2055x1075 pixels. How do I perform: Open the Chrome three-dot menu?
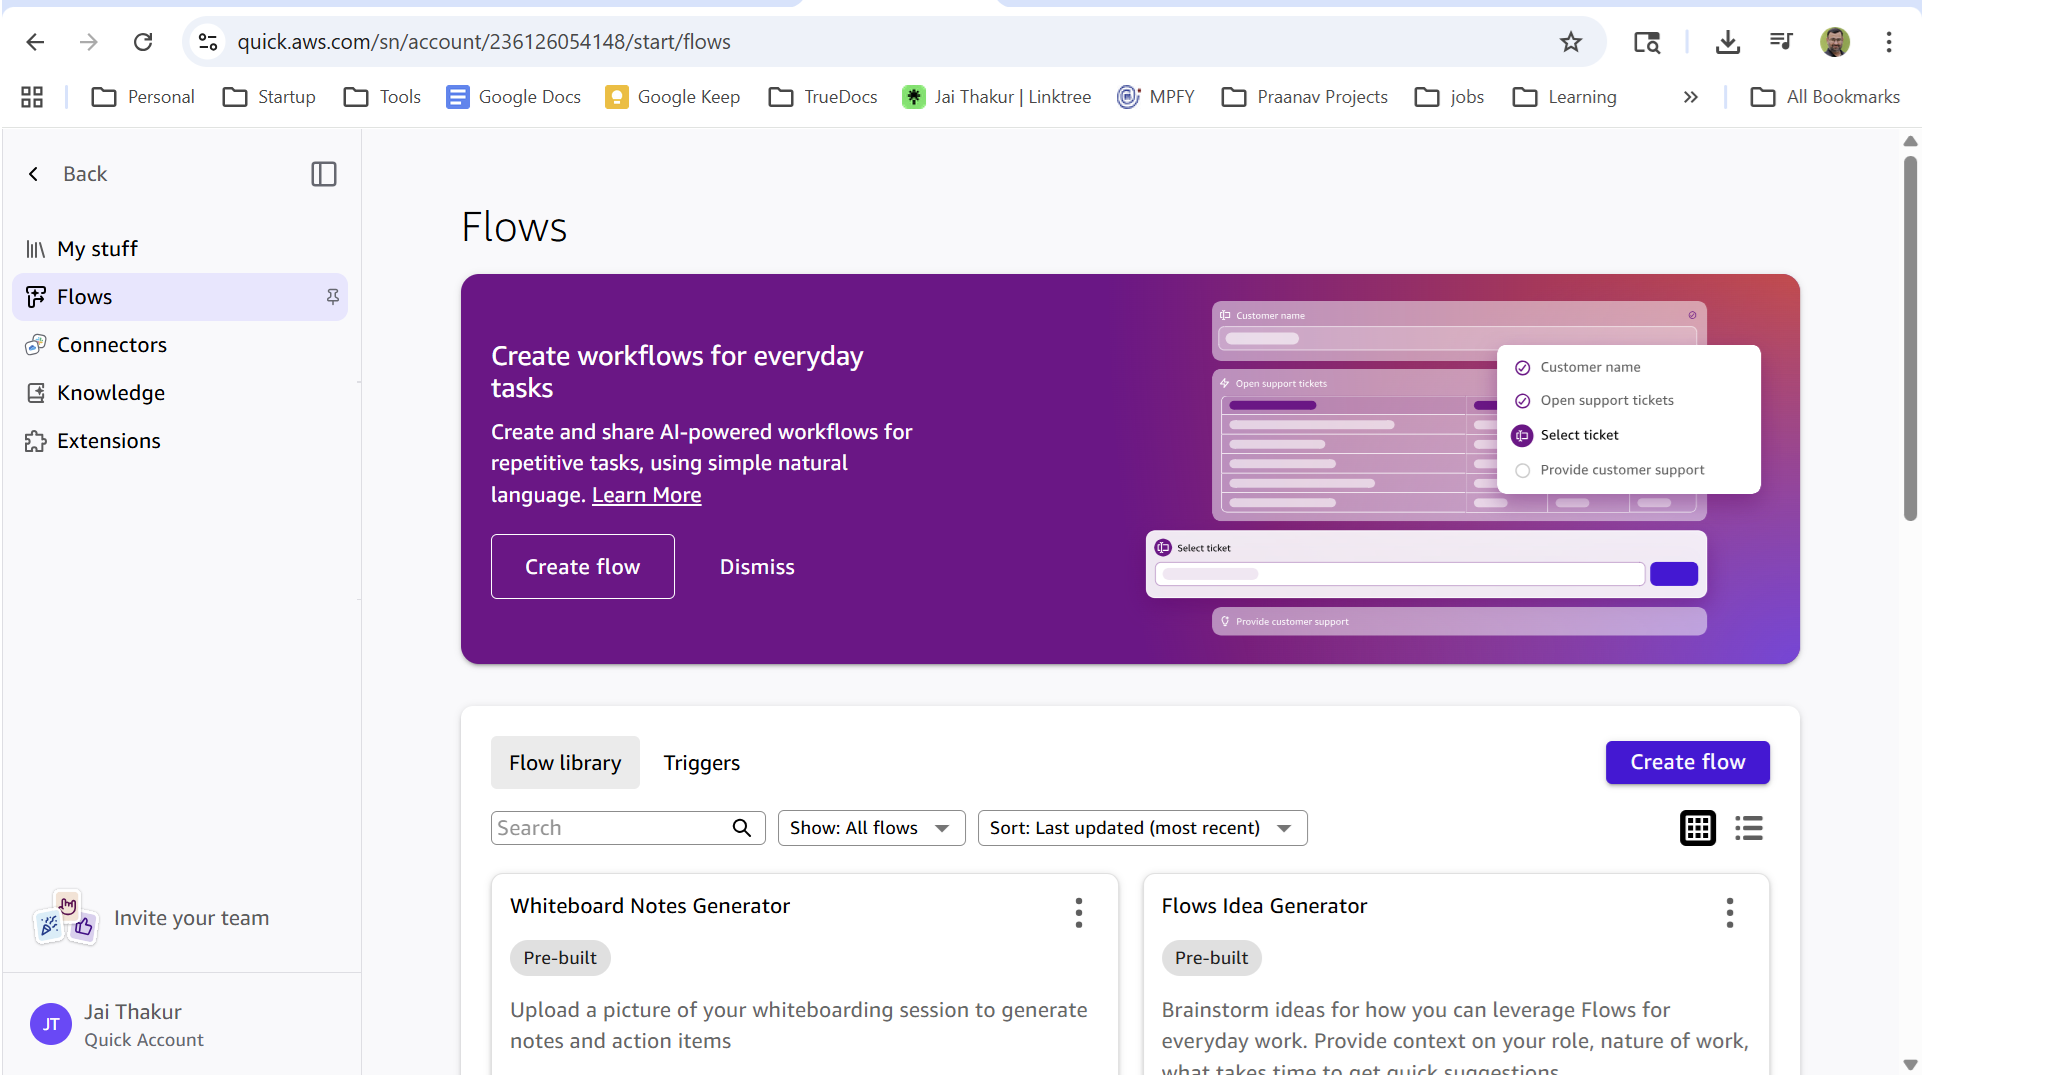1889,42
